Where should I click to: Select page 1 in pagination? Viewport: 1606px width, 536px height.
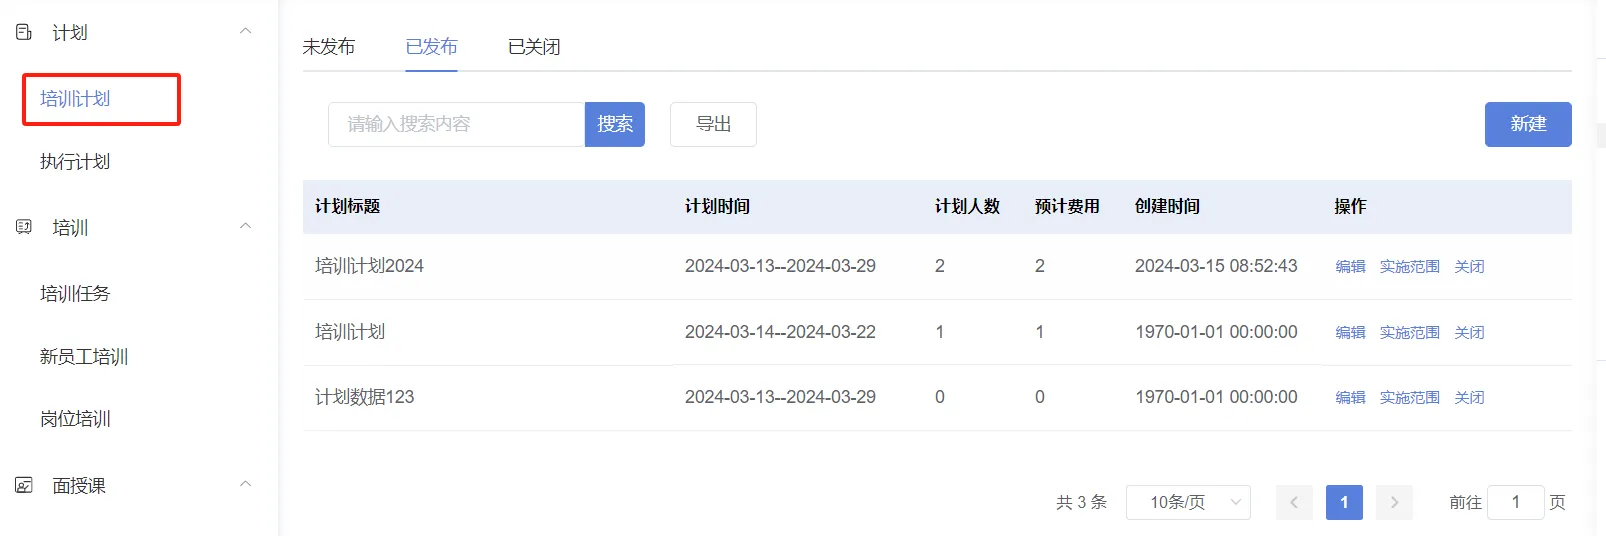point(1344,502)
